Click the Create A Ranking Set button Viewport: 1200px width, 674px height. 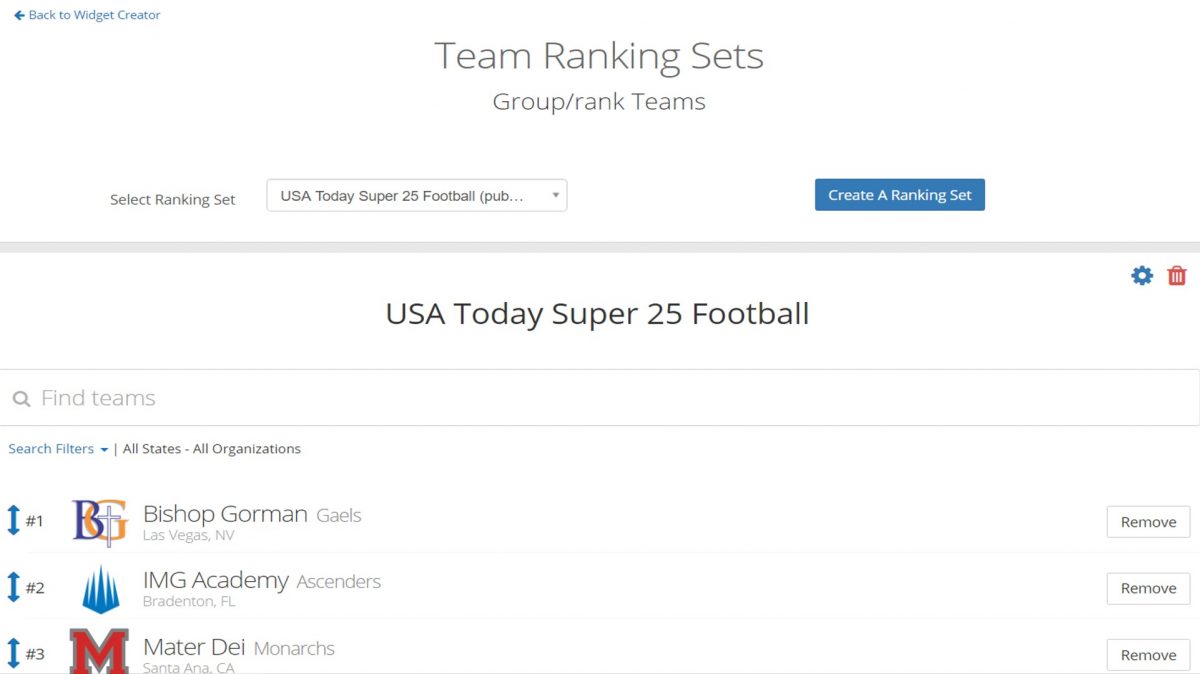(899, 195)
